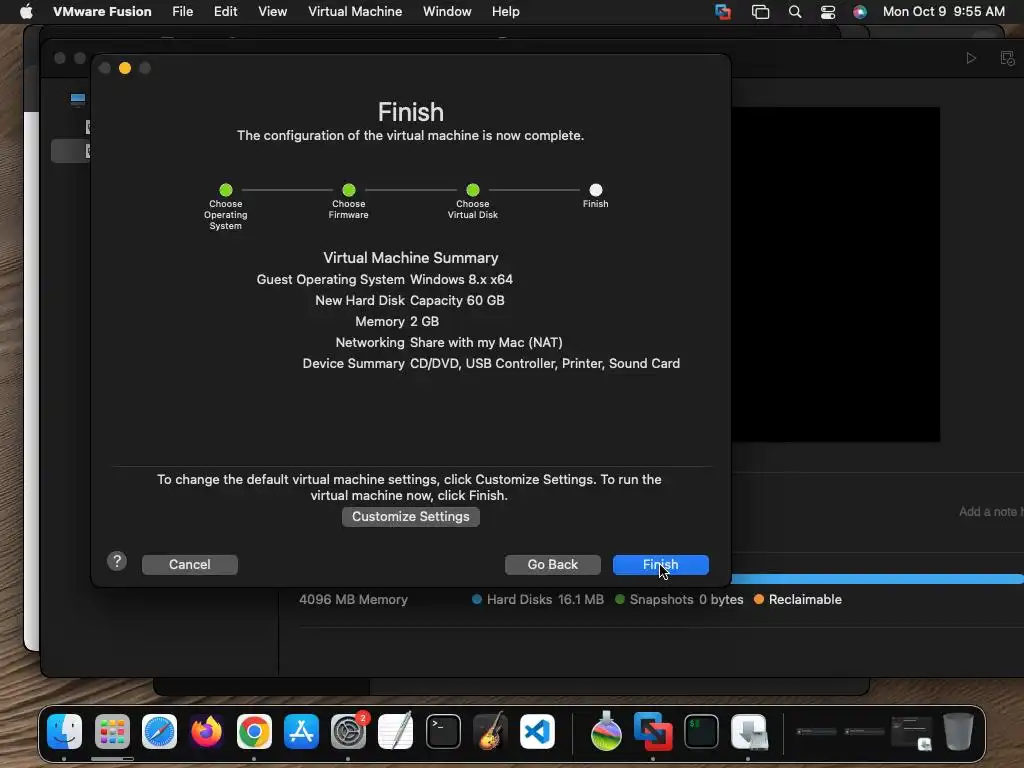Open Trash from the Dock
Viewport: 1024px width, 768px height.
click(959, 731)
